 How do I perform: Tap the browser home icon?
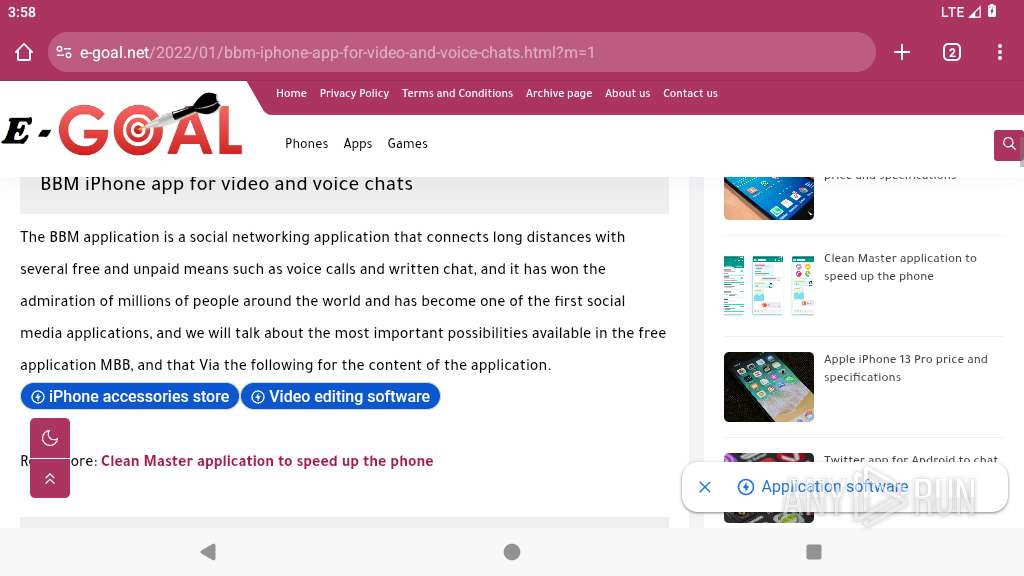[24, 52]
